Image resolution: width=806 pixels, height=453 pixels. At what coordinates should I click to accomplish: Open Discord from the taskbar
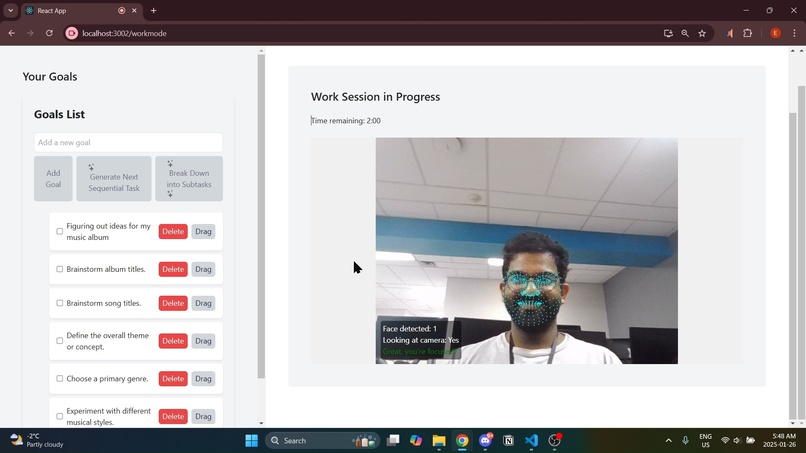click(x=485, y=440)
